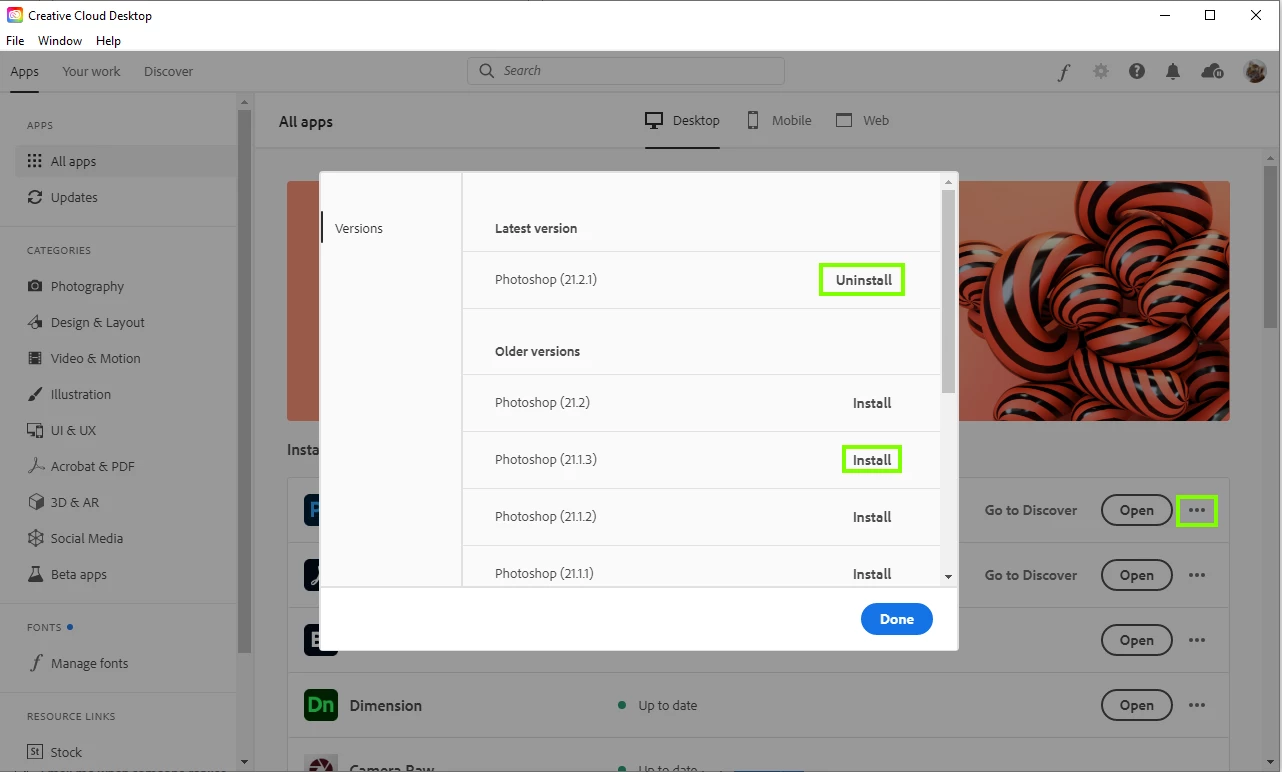Open the help question mark icon
This screenshot has height=772, width=1282.
click(1137, 72)
